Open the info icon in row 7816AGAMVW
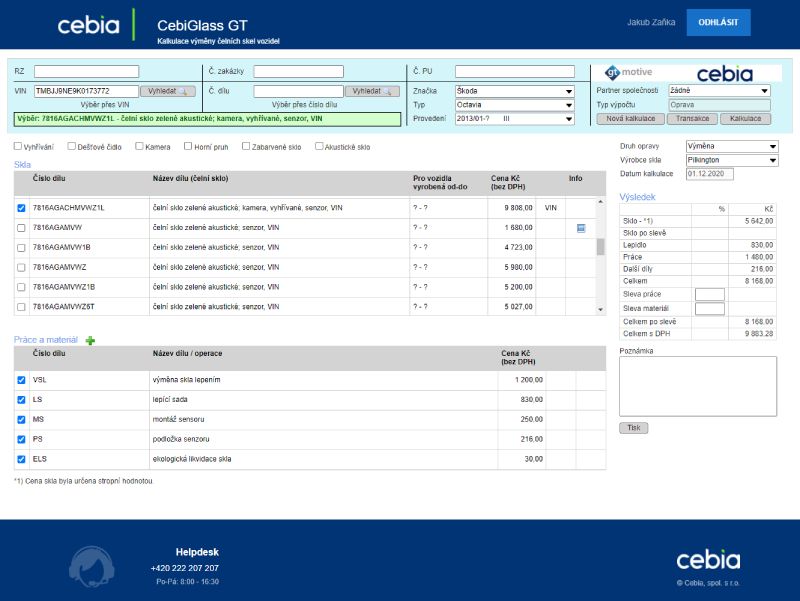 click(581, 228)
